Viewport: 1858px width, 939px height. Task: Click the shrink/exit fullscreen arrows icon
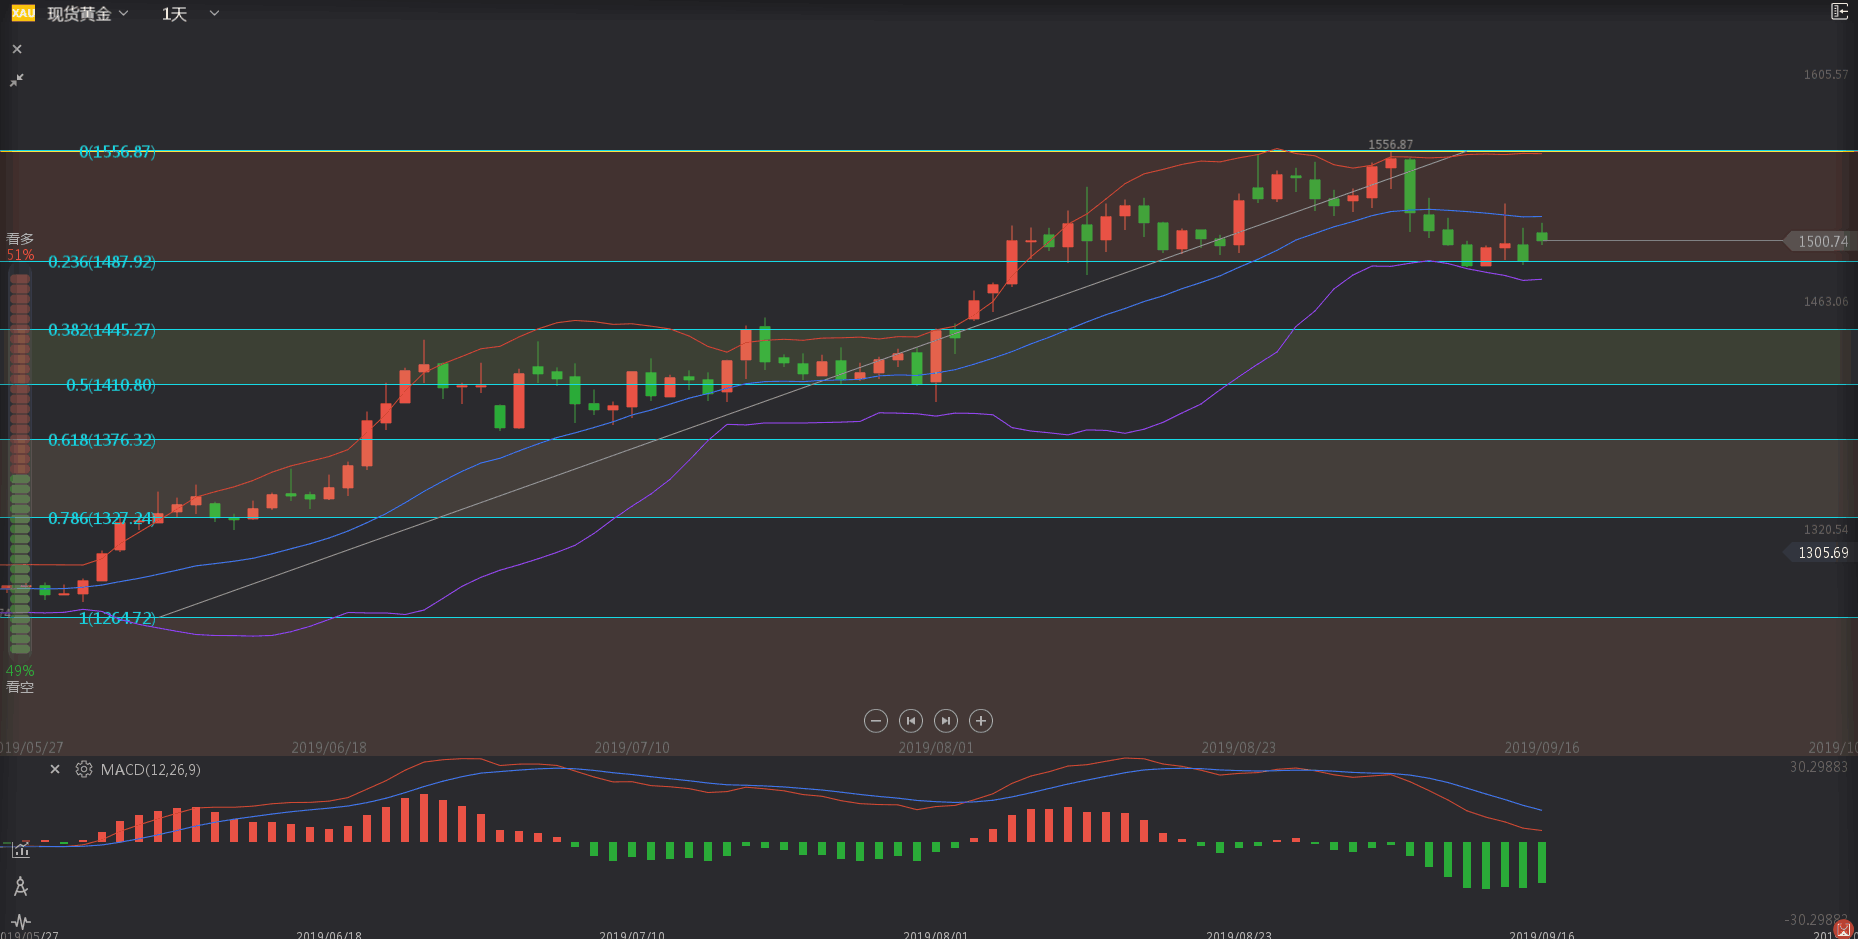pos(17,80)
